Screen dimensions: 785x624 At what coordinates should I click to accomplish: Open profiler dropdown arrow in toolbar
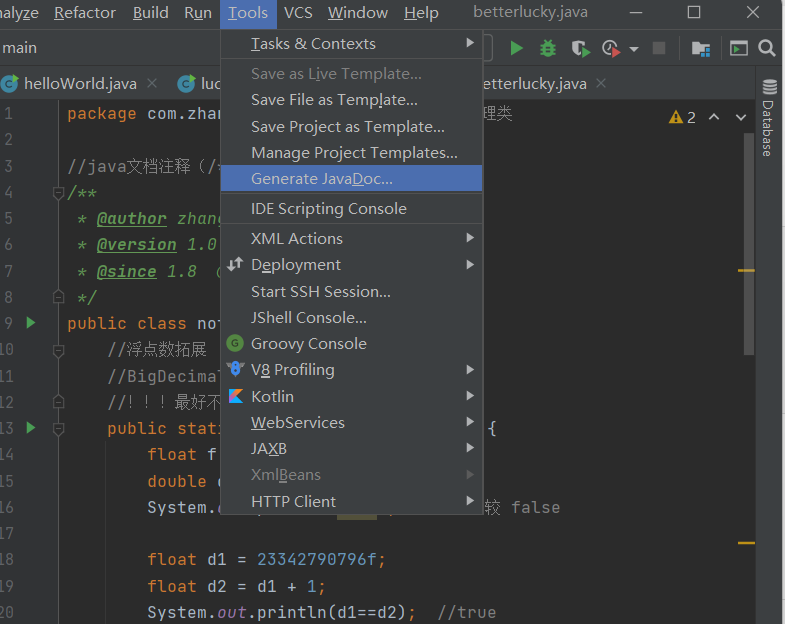[634, 49]
